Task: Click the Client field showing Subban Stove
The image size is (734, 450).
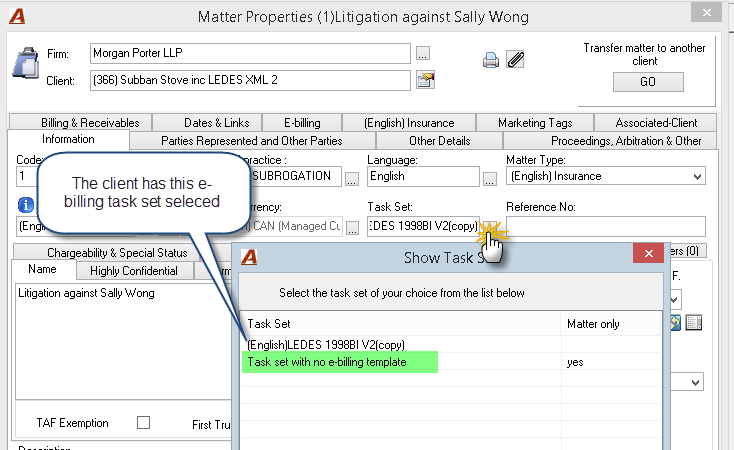Action: click(x=250, y=80)
